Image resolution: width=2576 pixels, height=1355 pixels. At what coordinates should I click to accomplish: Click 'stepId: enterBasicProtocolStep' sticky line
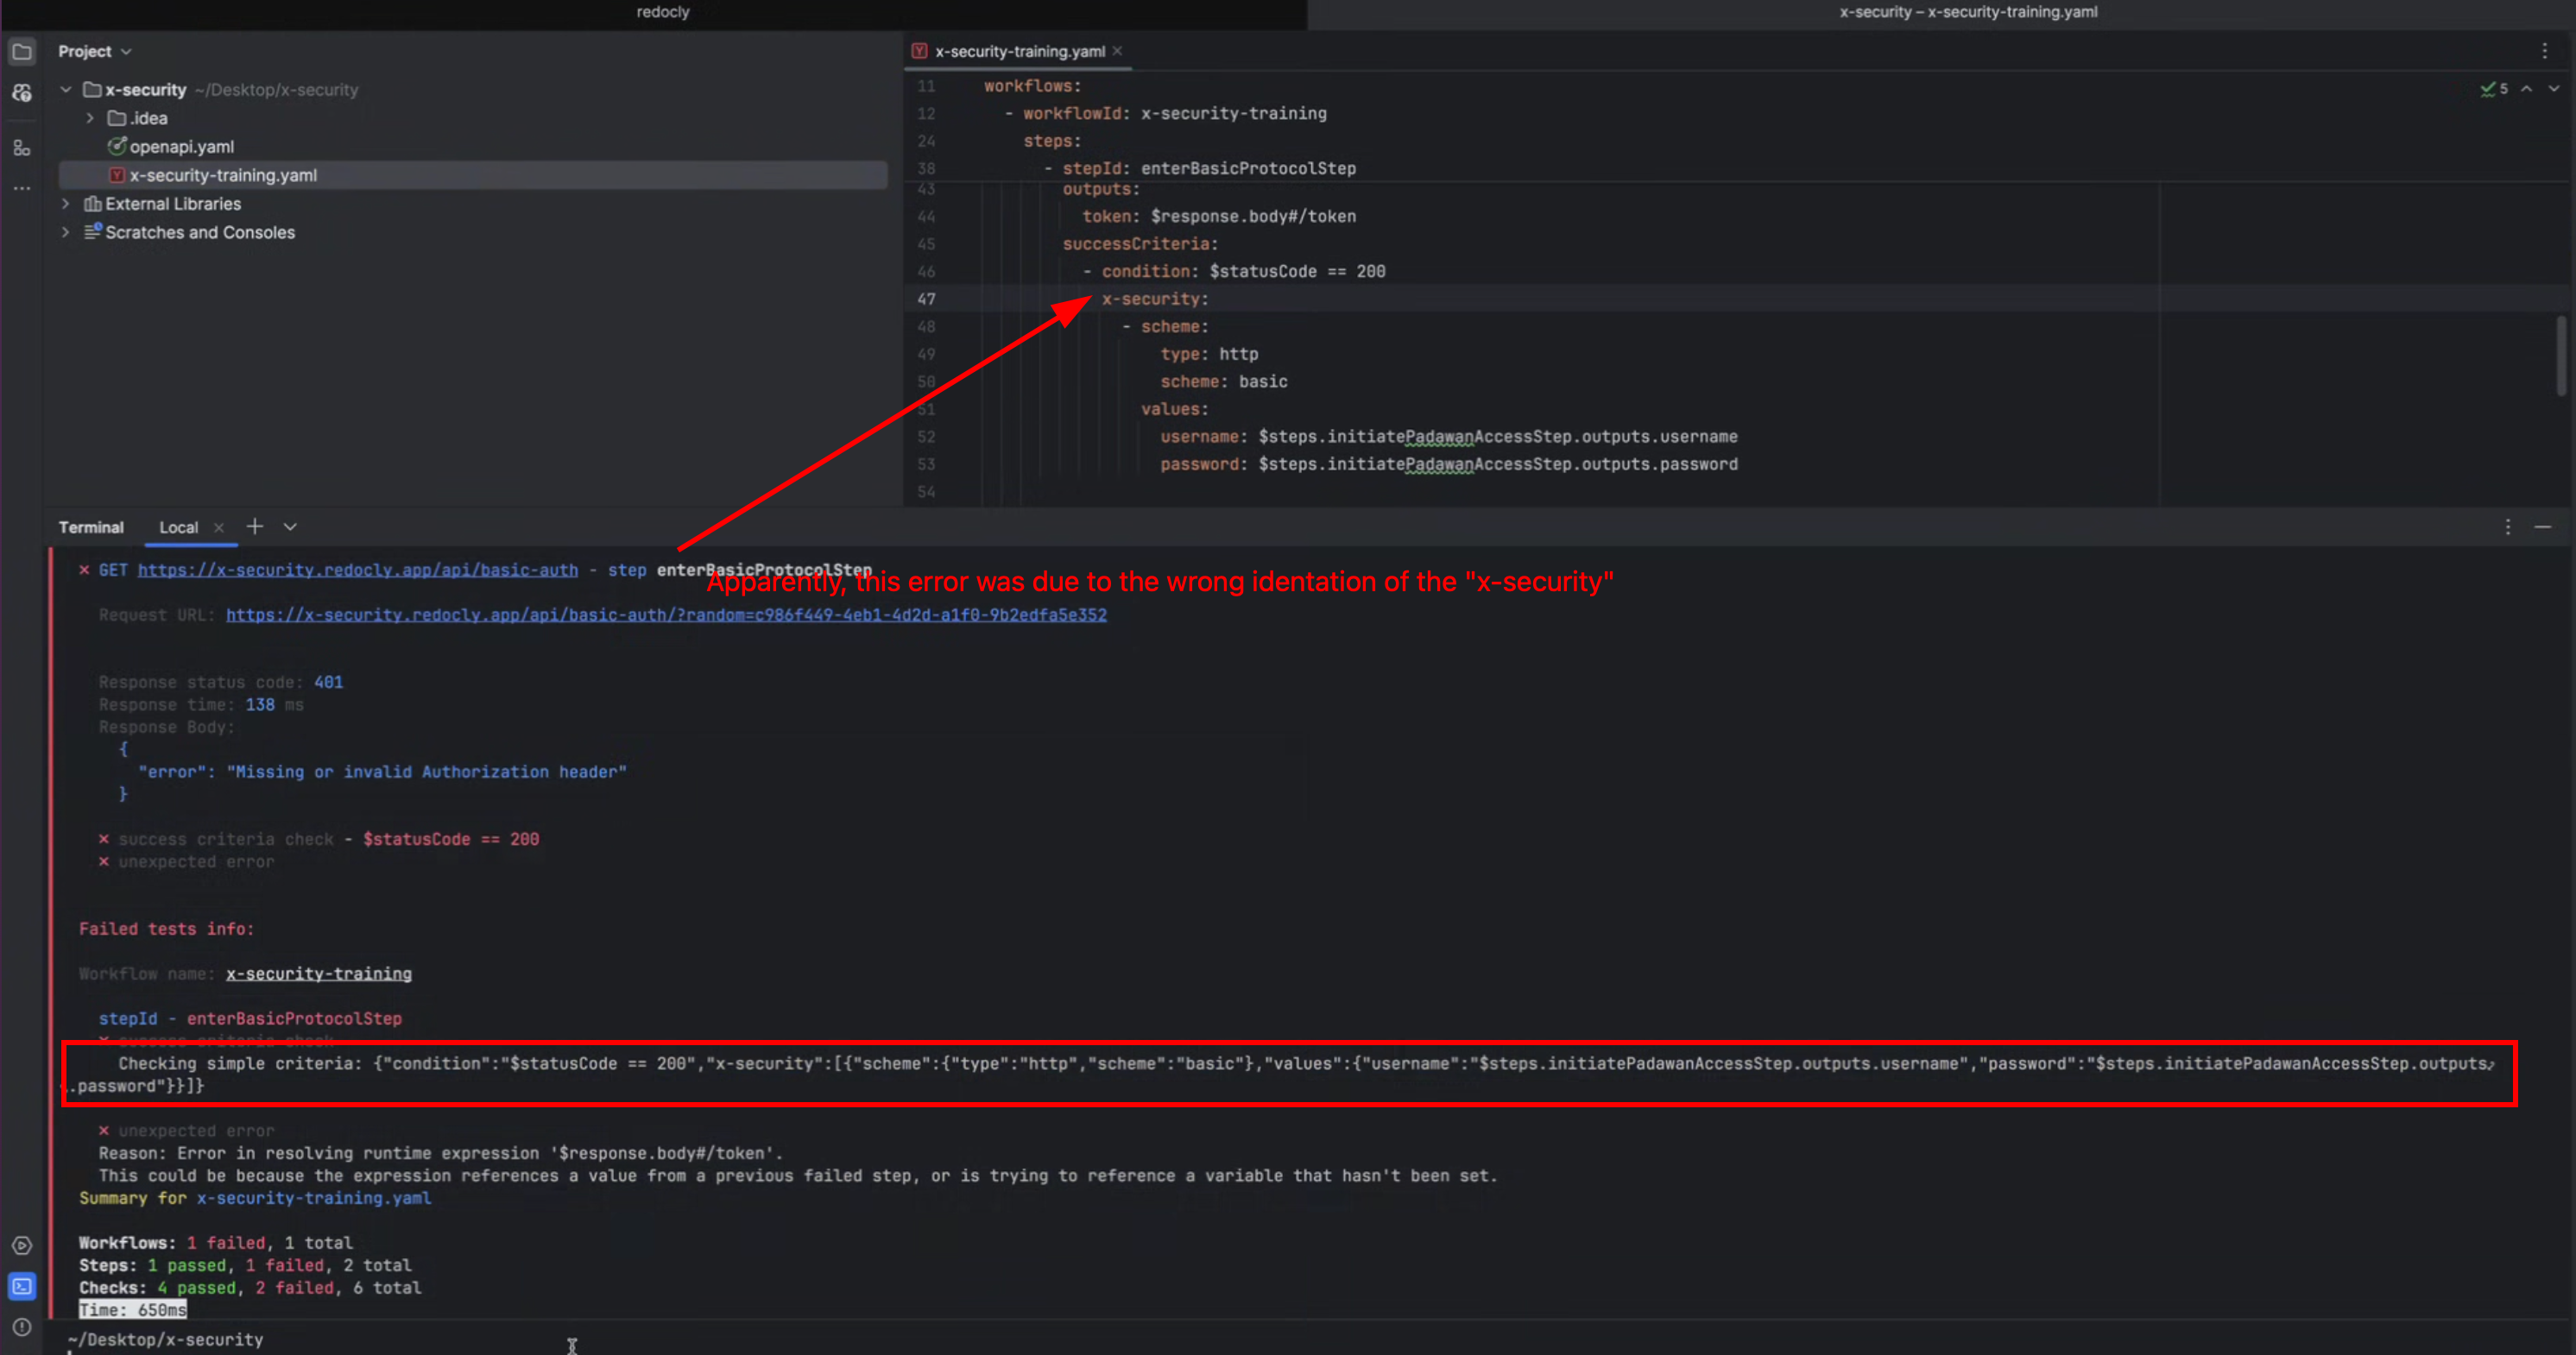[1209, 168]
